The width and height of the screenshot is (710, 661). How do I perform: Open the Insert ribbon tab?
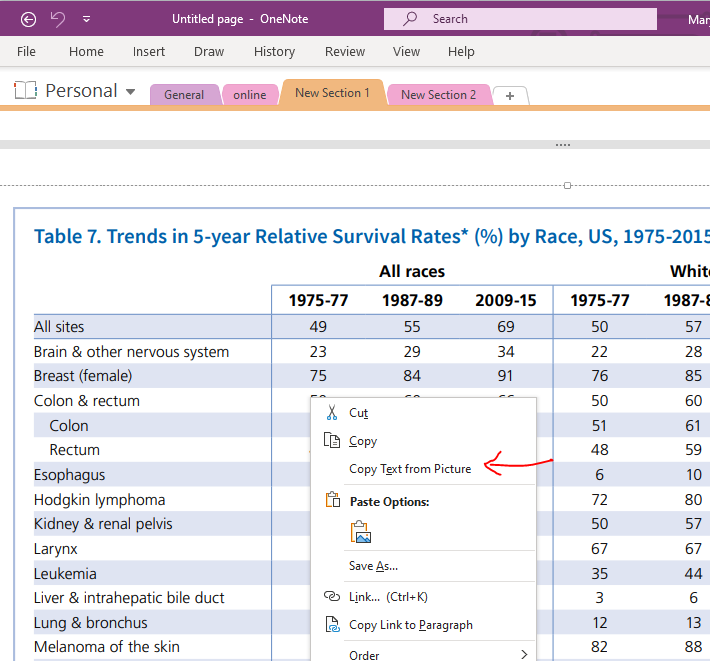(149, 52)
